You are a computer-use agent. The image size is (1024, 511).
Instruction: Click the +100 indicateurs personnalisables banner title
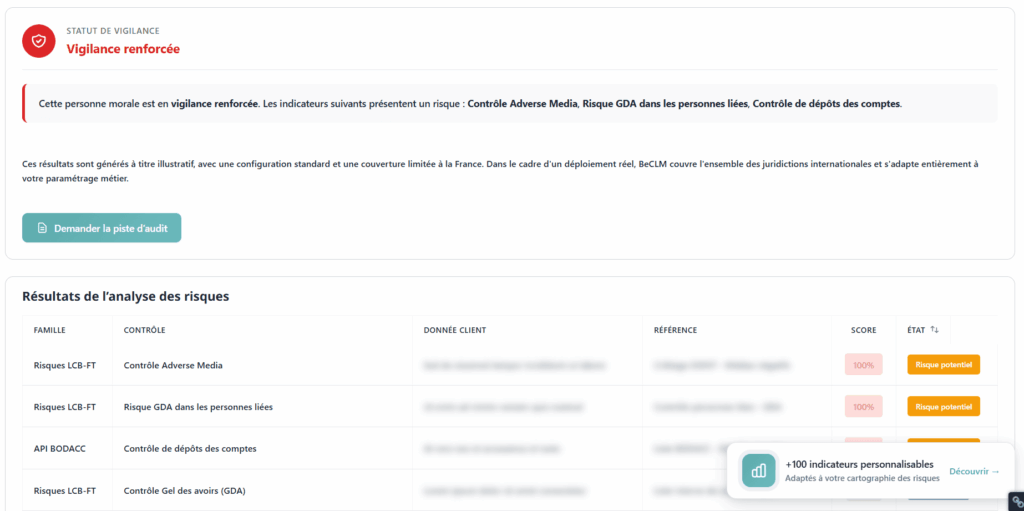click(x=859, y=464)
